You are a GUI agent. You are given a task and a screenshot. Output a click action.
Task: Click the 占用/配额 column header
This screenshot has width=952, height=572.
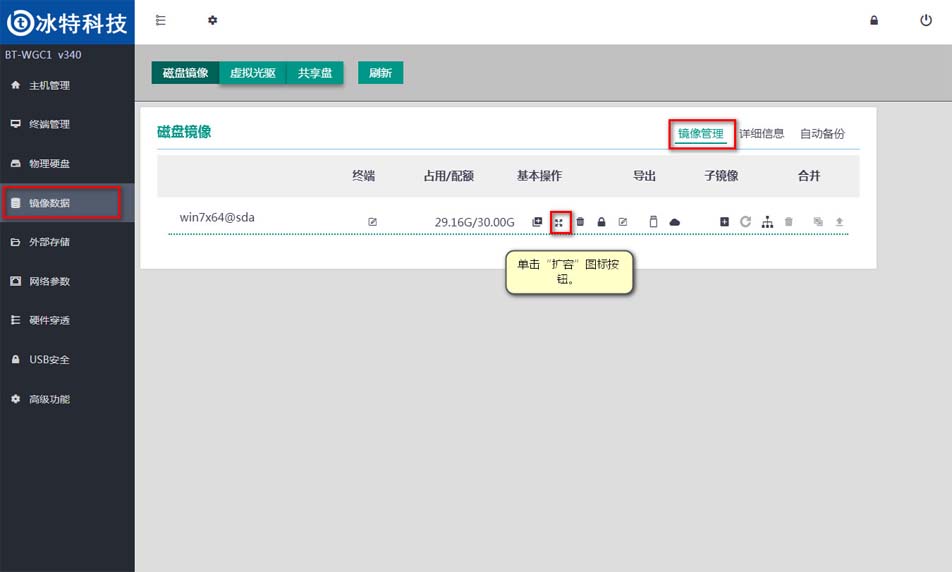[x=449, y=176]
